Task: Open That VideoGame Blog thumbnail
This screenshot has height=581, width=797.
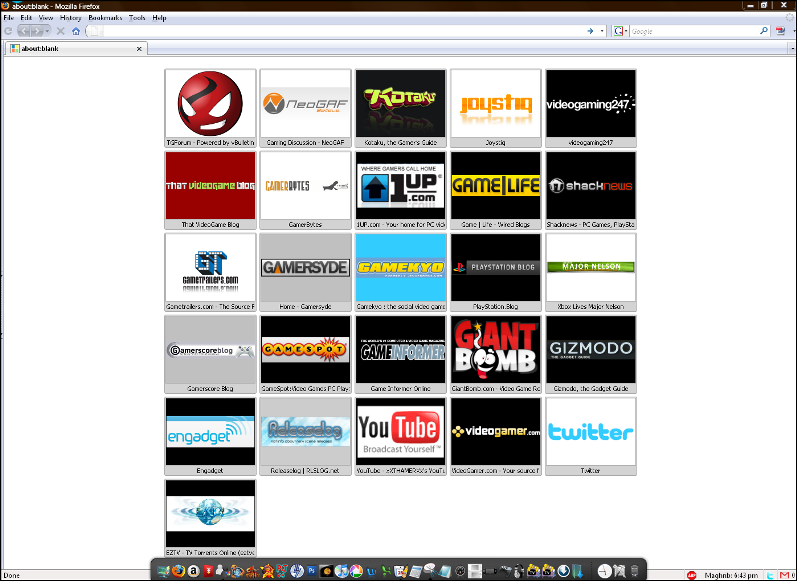Action: 210,190
